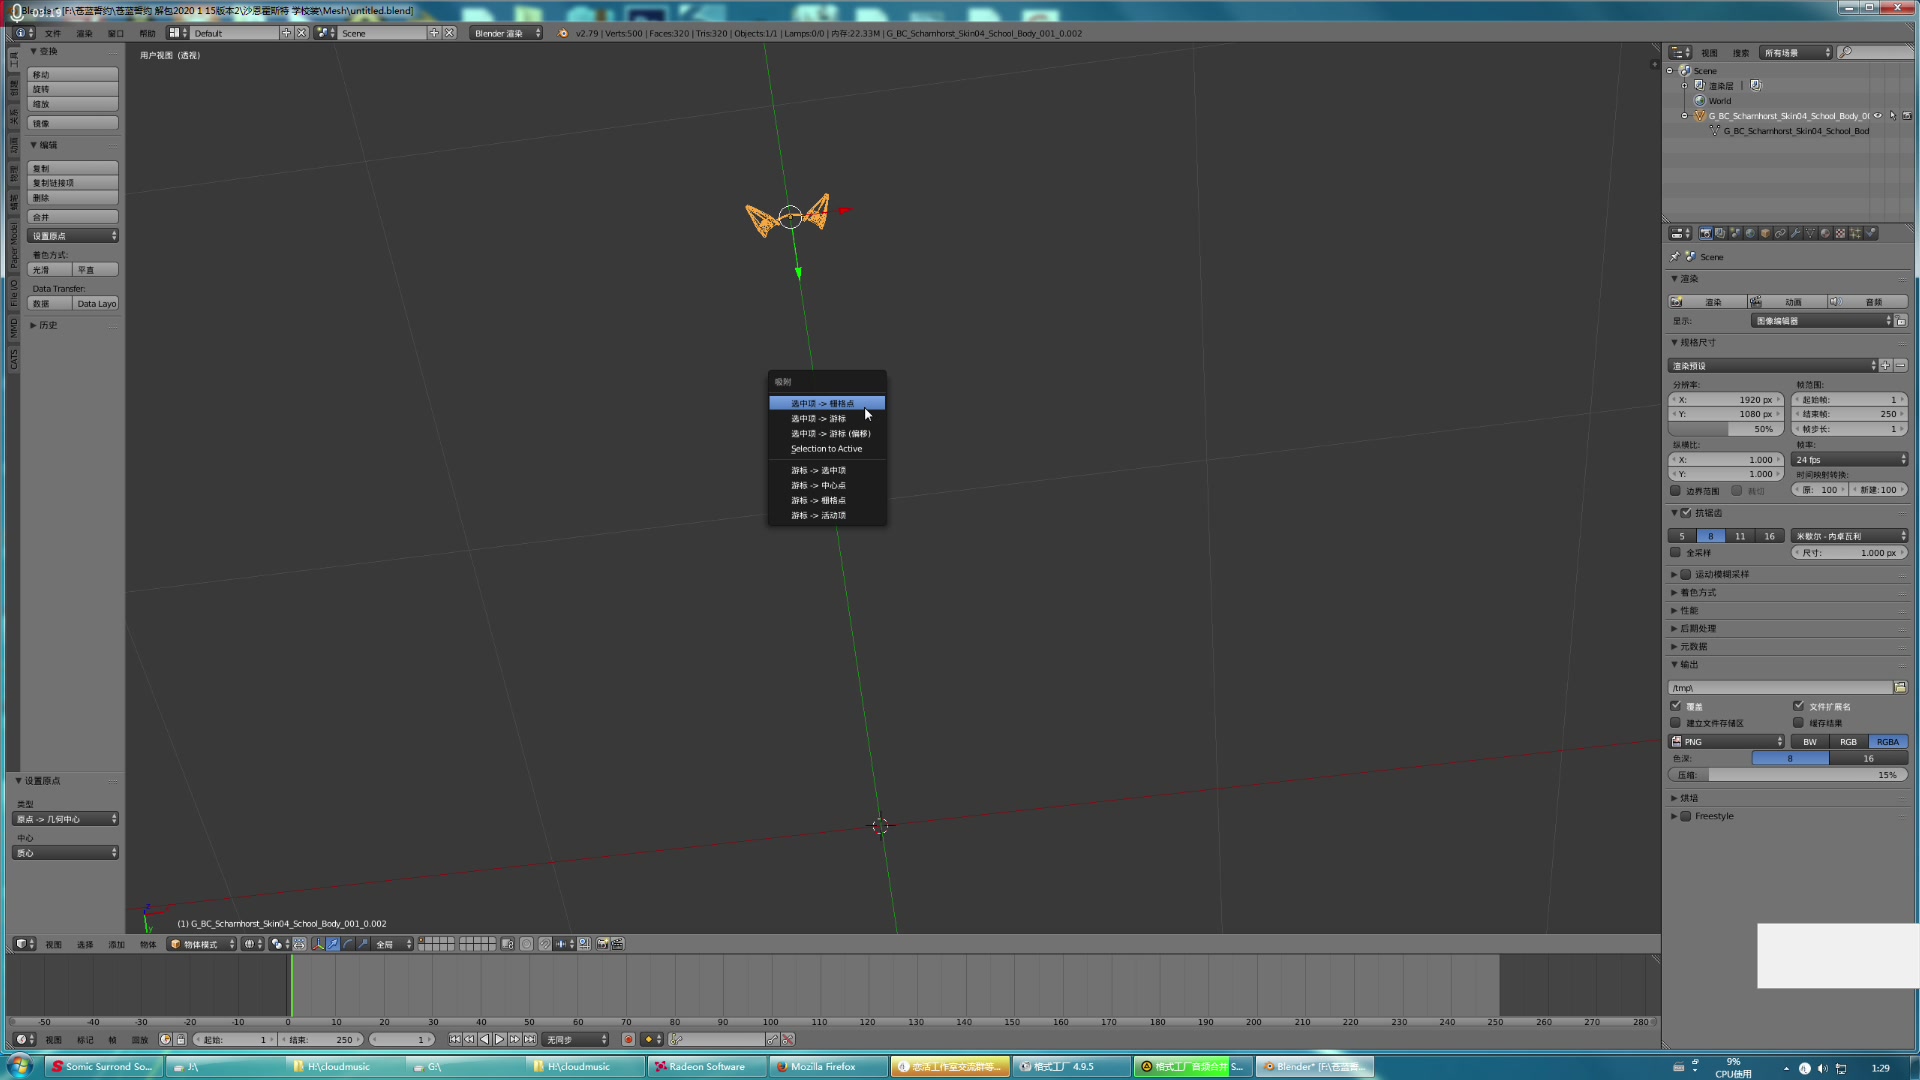Toggle visibility eye of G_BC_Scharnhorst object
The width and height of the screenshot is (1920, 1080).
tap(1877, 116)
